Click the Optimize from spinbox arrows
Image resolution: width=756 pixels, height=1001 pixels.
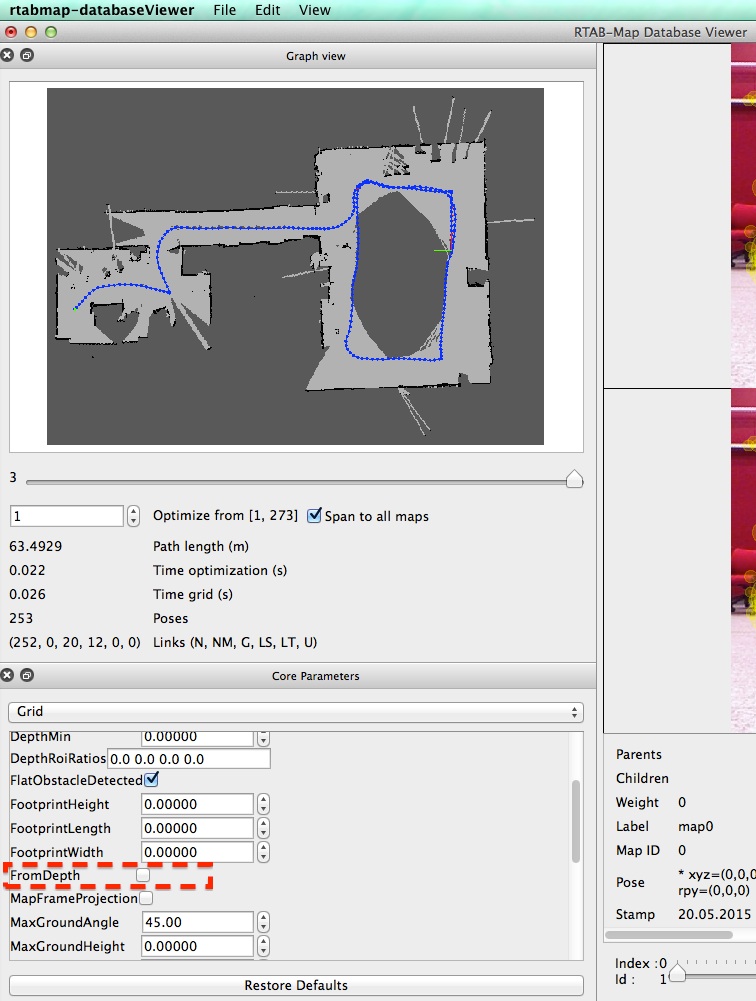tap(134, 516)
